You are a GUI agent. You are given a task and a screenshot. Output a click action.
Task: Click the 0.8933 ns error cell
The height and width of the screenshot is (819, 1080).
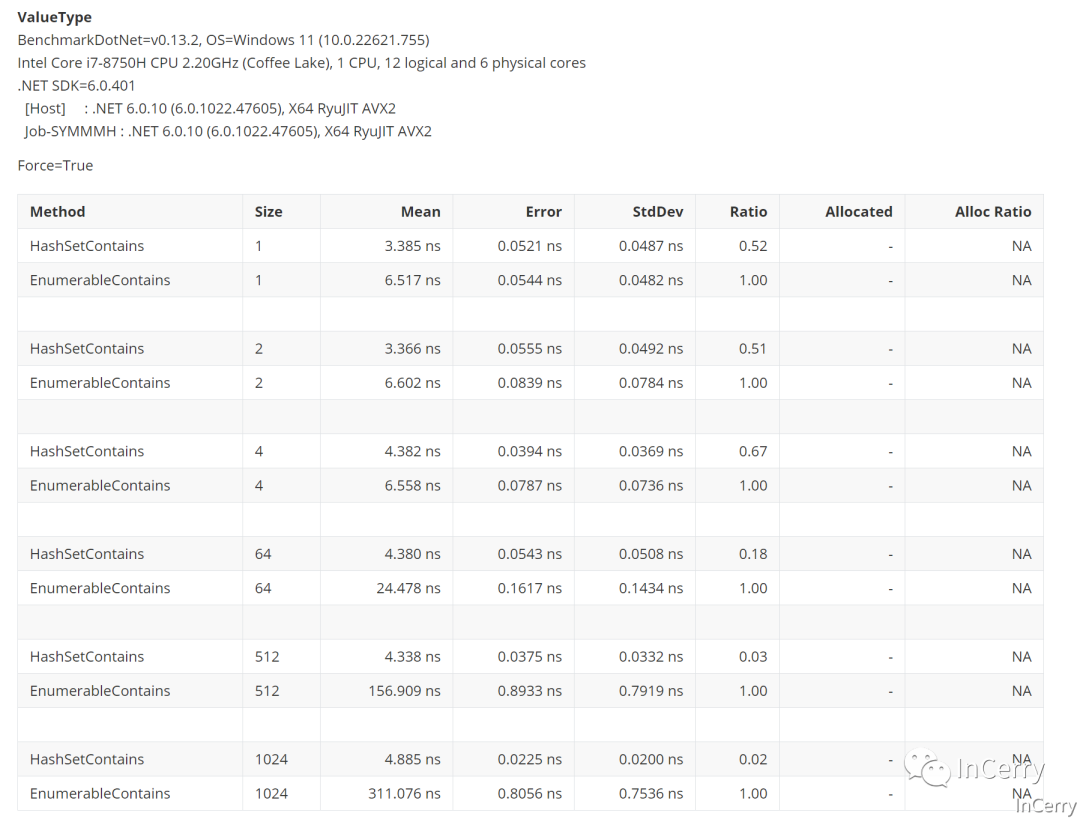pyautogui.click(x=529, y=691)
